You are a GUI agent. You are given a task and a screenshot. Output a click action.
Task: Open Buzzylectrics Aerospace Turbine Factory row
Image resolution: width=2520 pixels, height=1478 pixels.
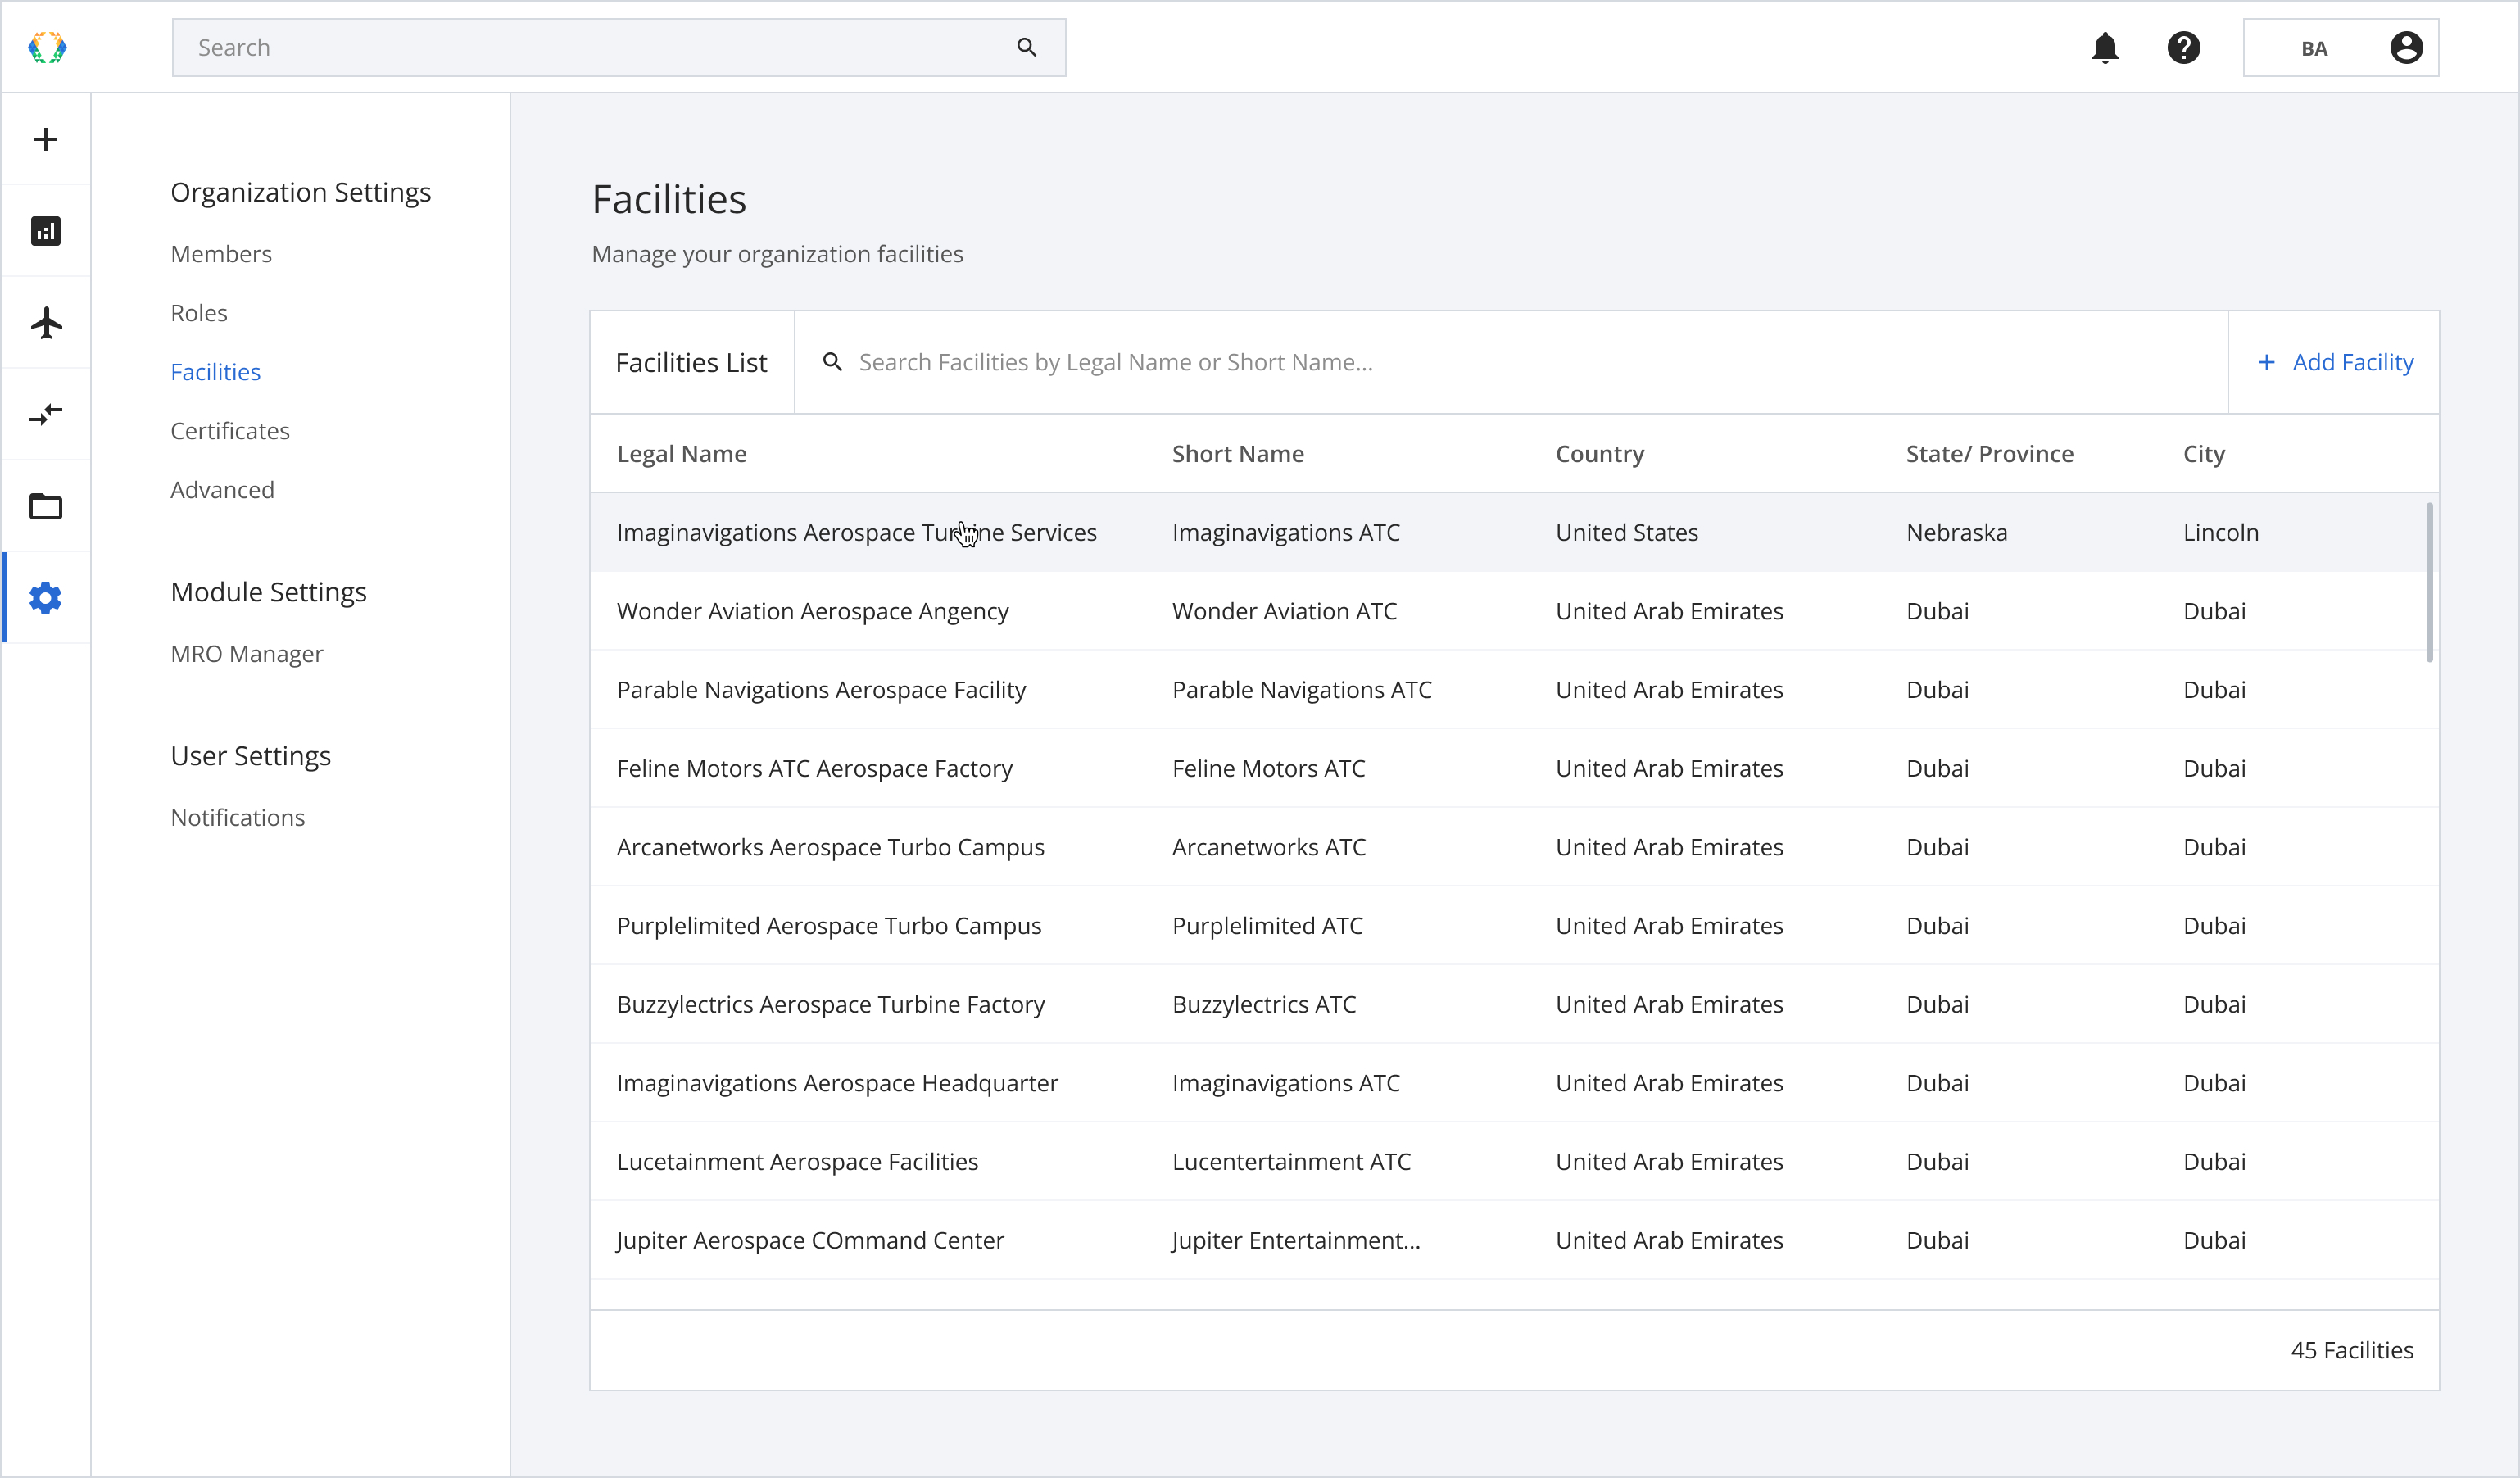[x=1514, y=1005]
